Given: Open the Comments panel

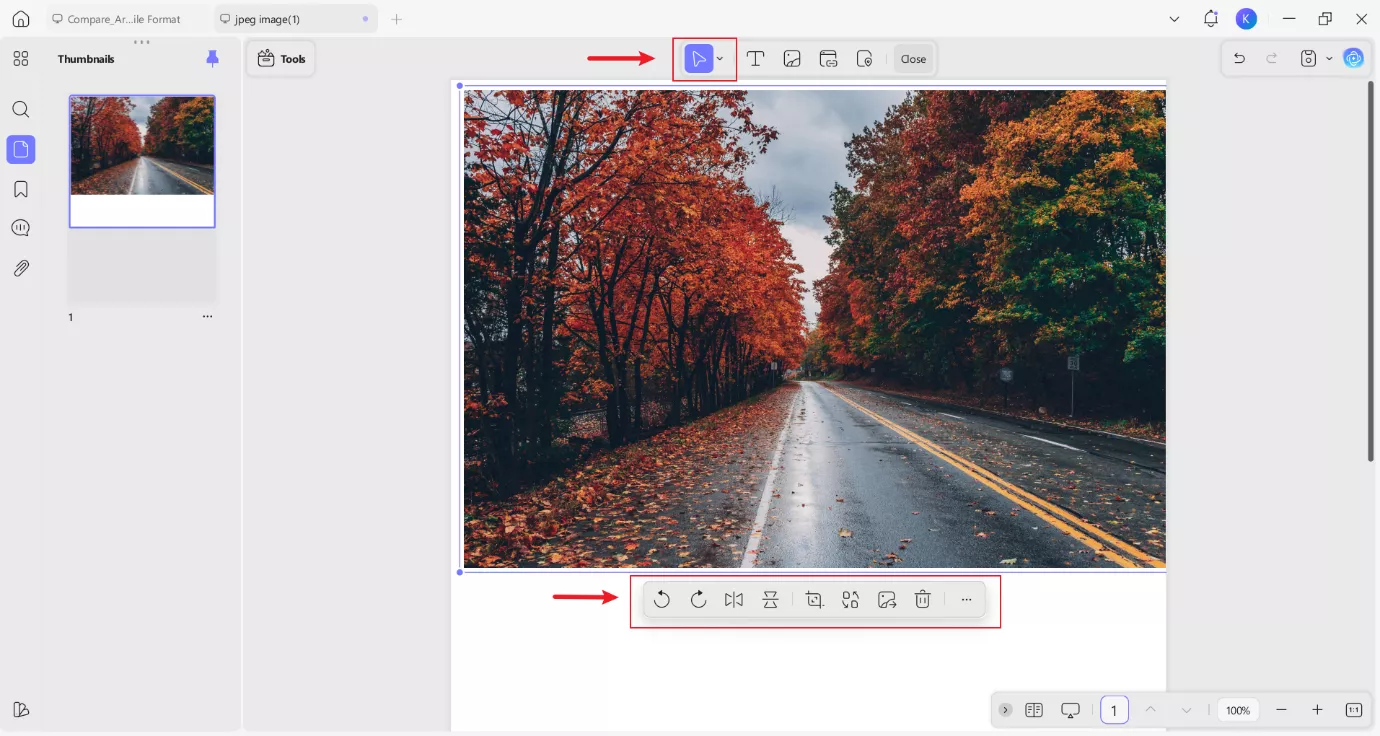Looking at the screenshot, I should click(x=20, y=227).
